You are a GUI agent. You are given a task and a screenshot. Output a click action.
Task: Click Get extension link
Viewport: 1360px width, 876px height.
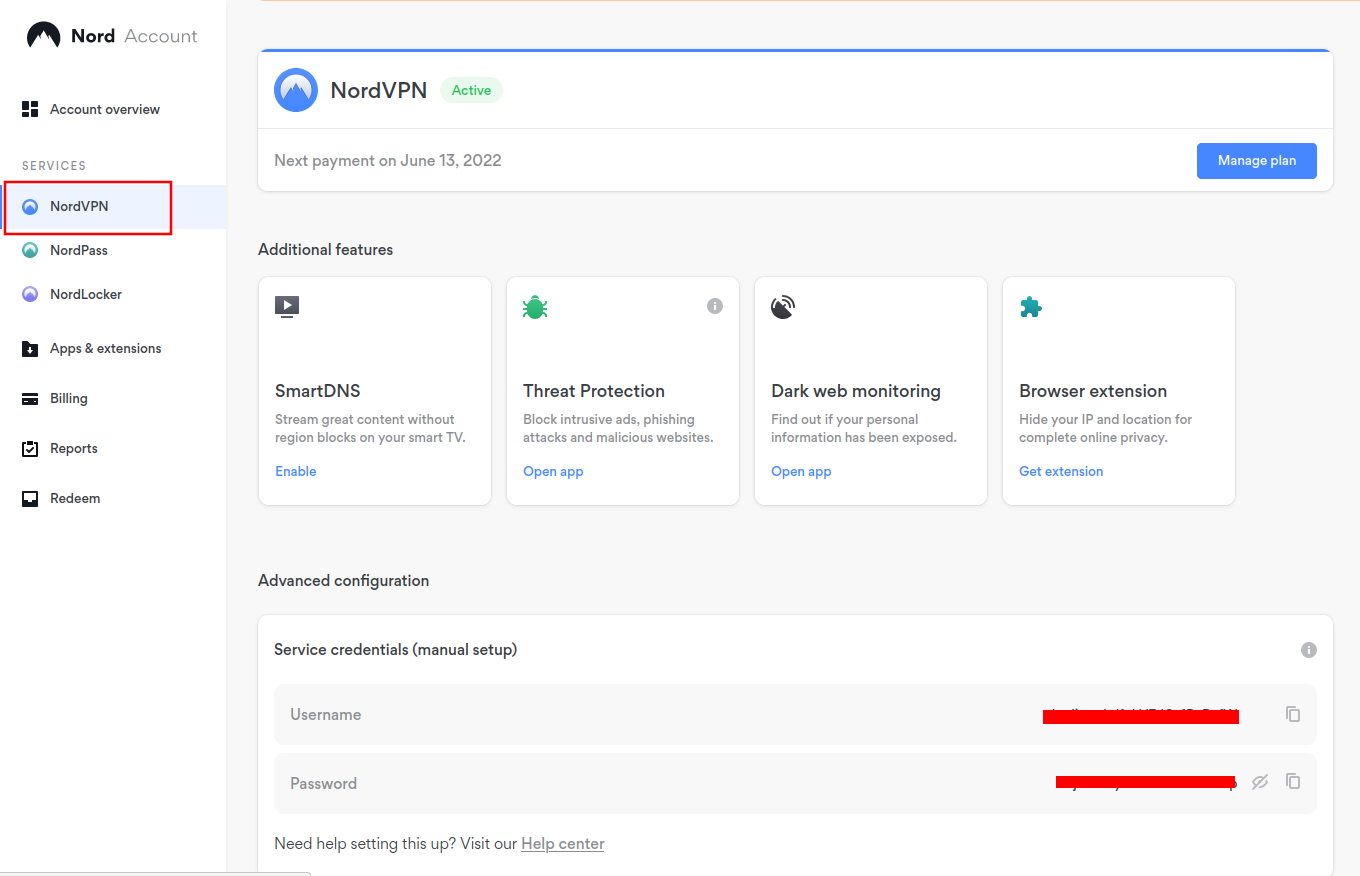[x=1060, y=471]
